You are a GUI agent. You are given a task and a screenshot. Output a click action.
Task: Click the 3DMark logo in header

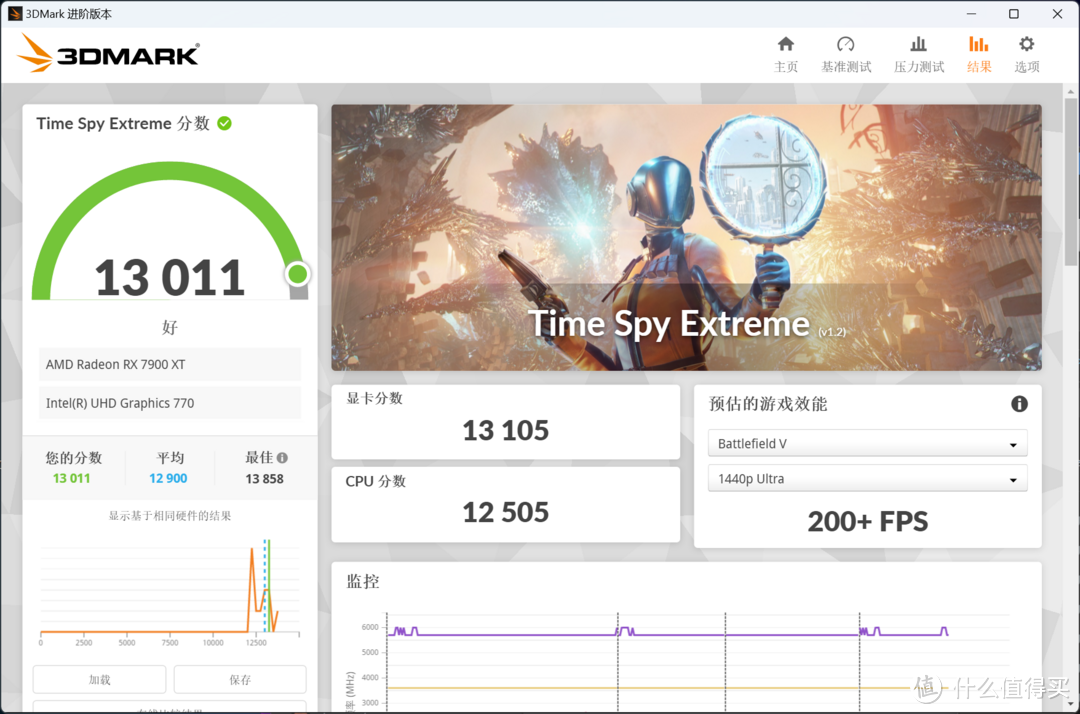click(x=108, y=53)
